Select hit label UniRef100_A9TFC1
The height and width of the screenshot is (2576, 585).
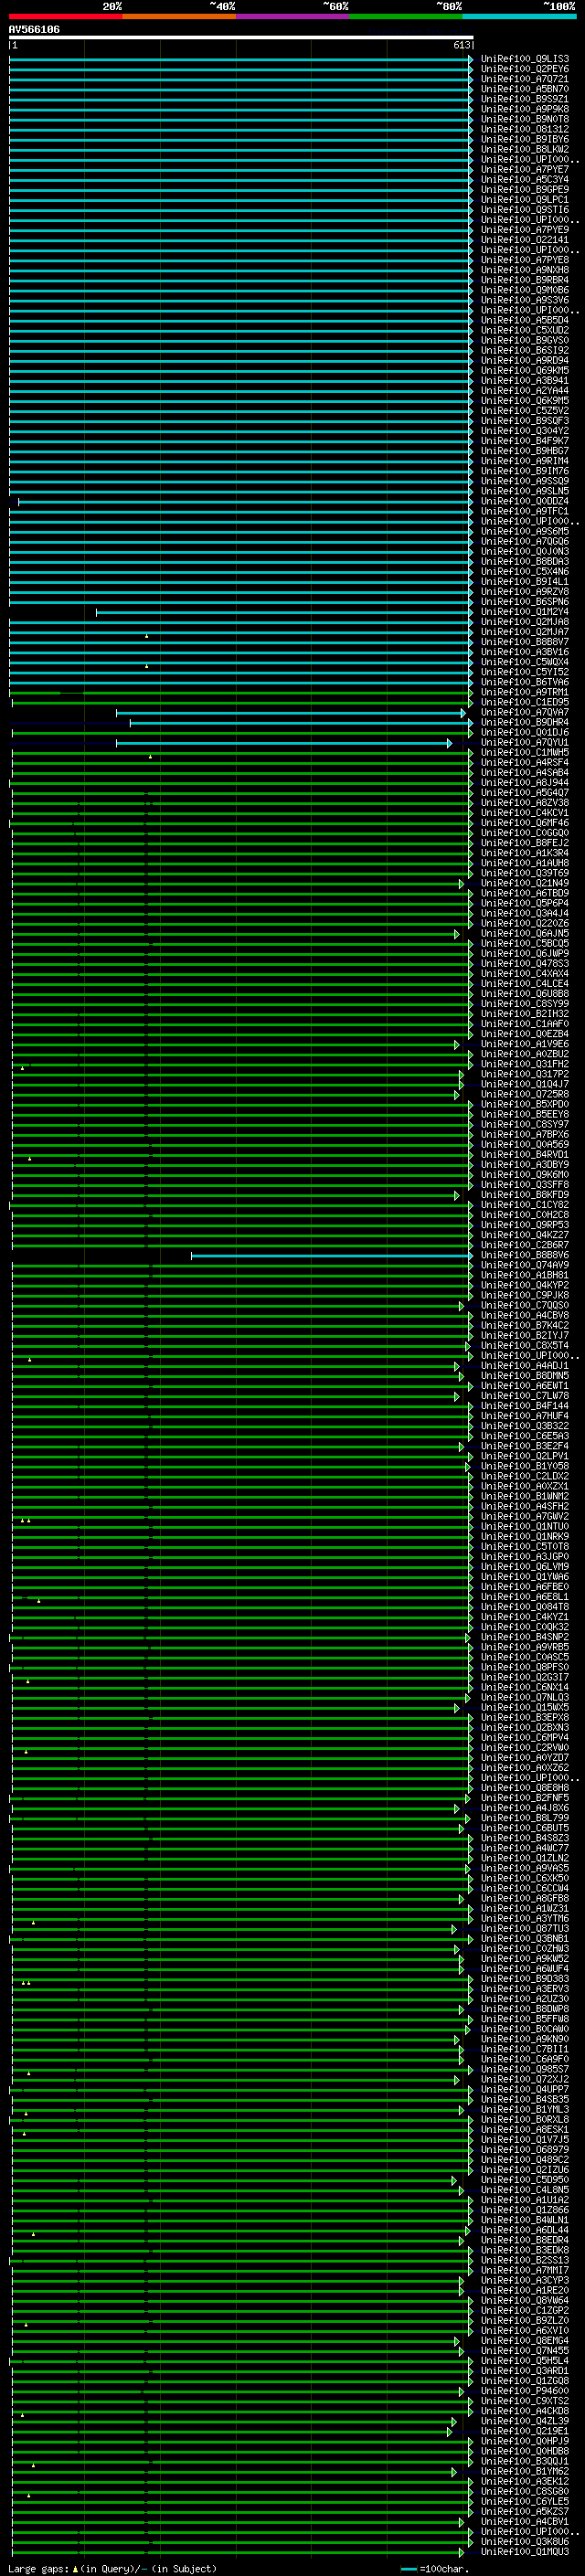524,512
